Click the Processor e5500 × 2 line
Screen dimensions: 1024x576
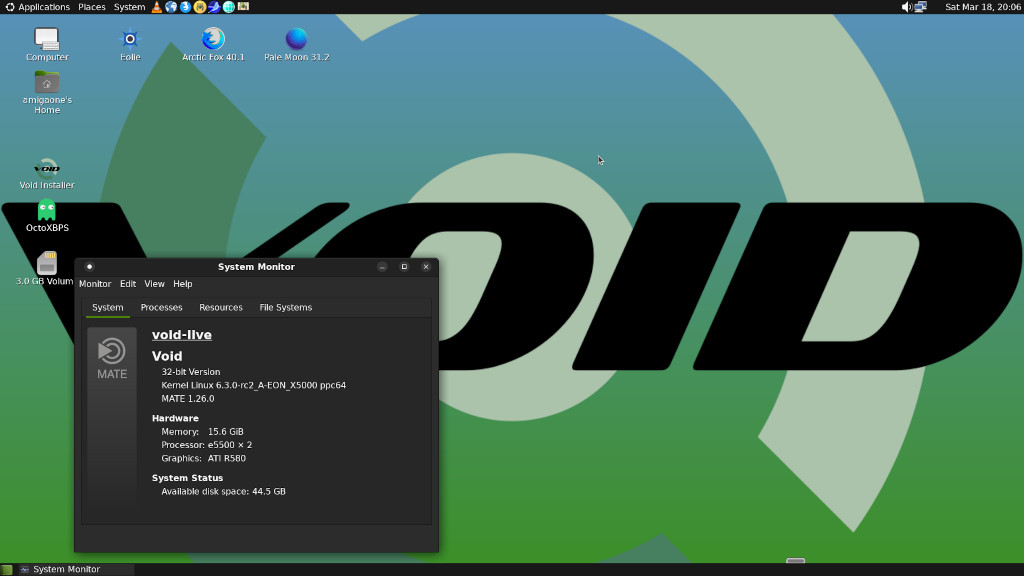click(x=206, y=445)
